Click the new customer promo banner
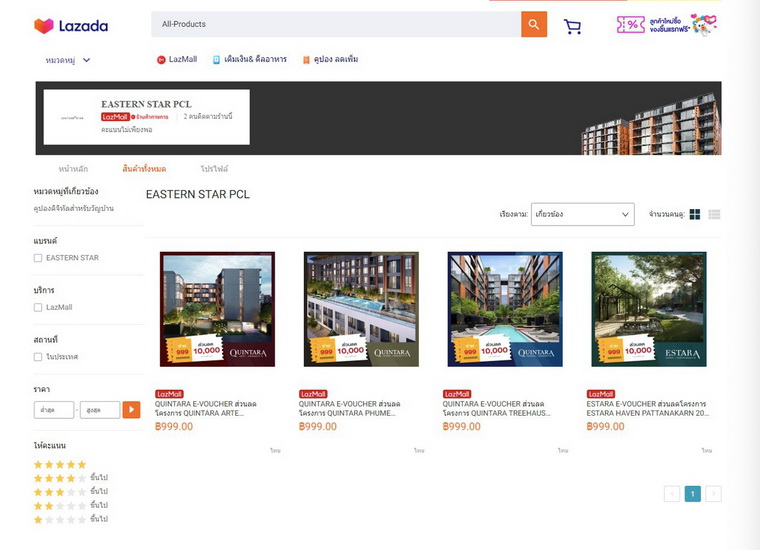Screen dimensions: 760x550 [x=666, y=24]
